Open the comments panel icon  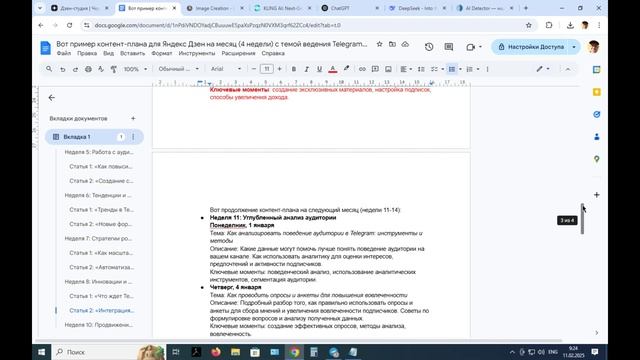[449, 47]
